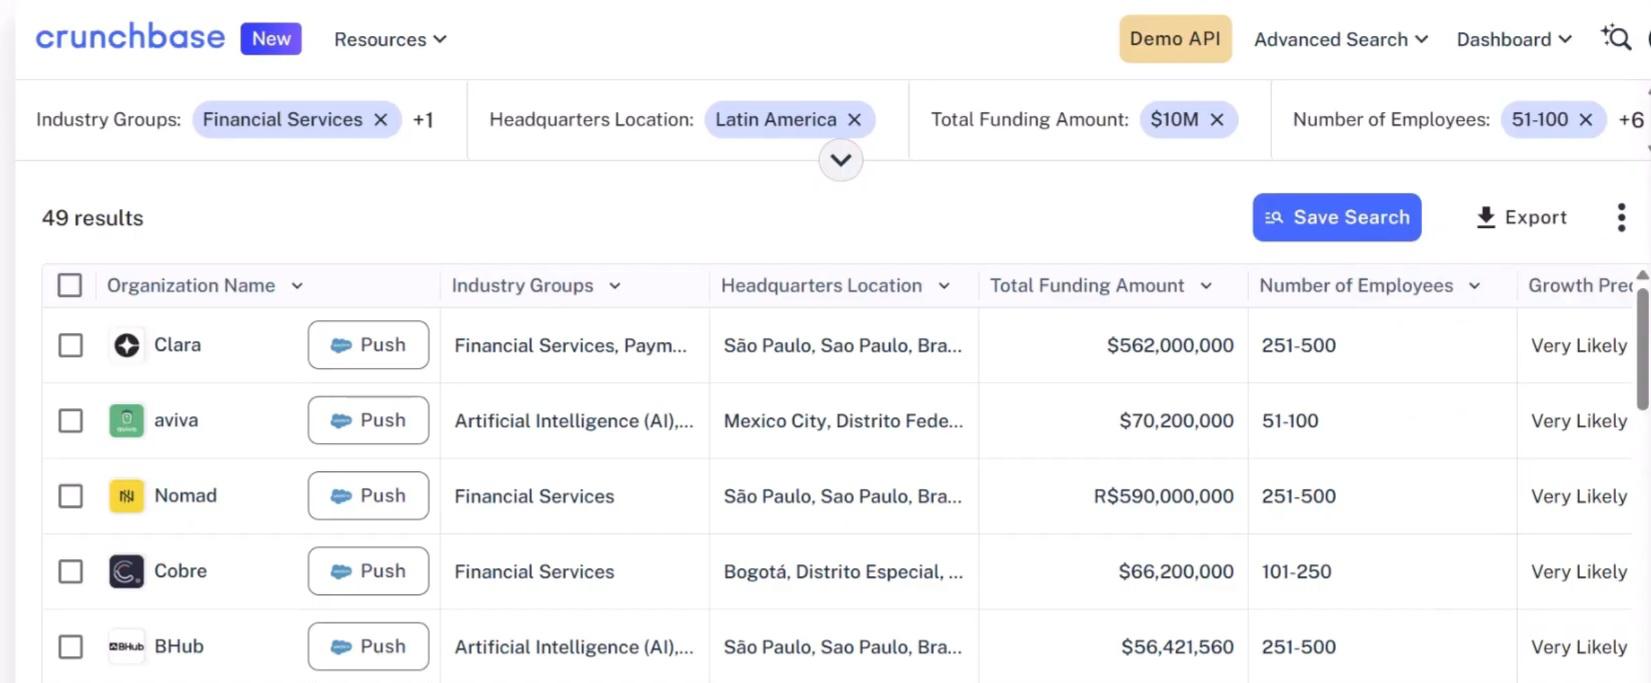Viewport: 1651px width, 683px height.
Task: Click Clara company logo icon
Action: [126, 345]
